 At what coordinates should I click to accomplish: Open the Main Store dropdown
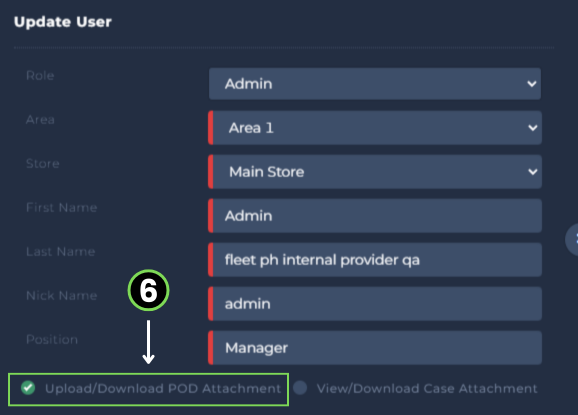click(375, 172)
